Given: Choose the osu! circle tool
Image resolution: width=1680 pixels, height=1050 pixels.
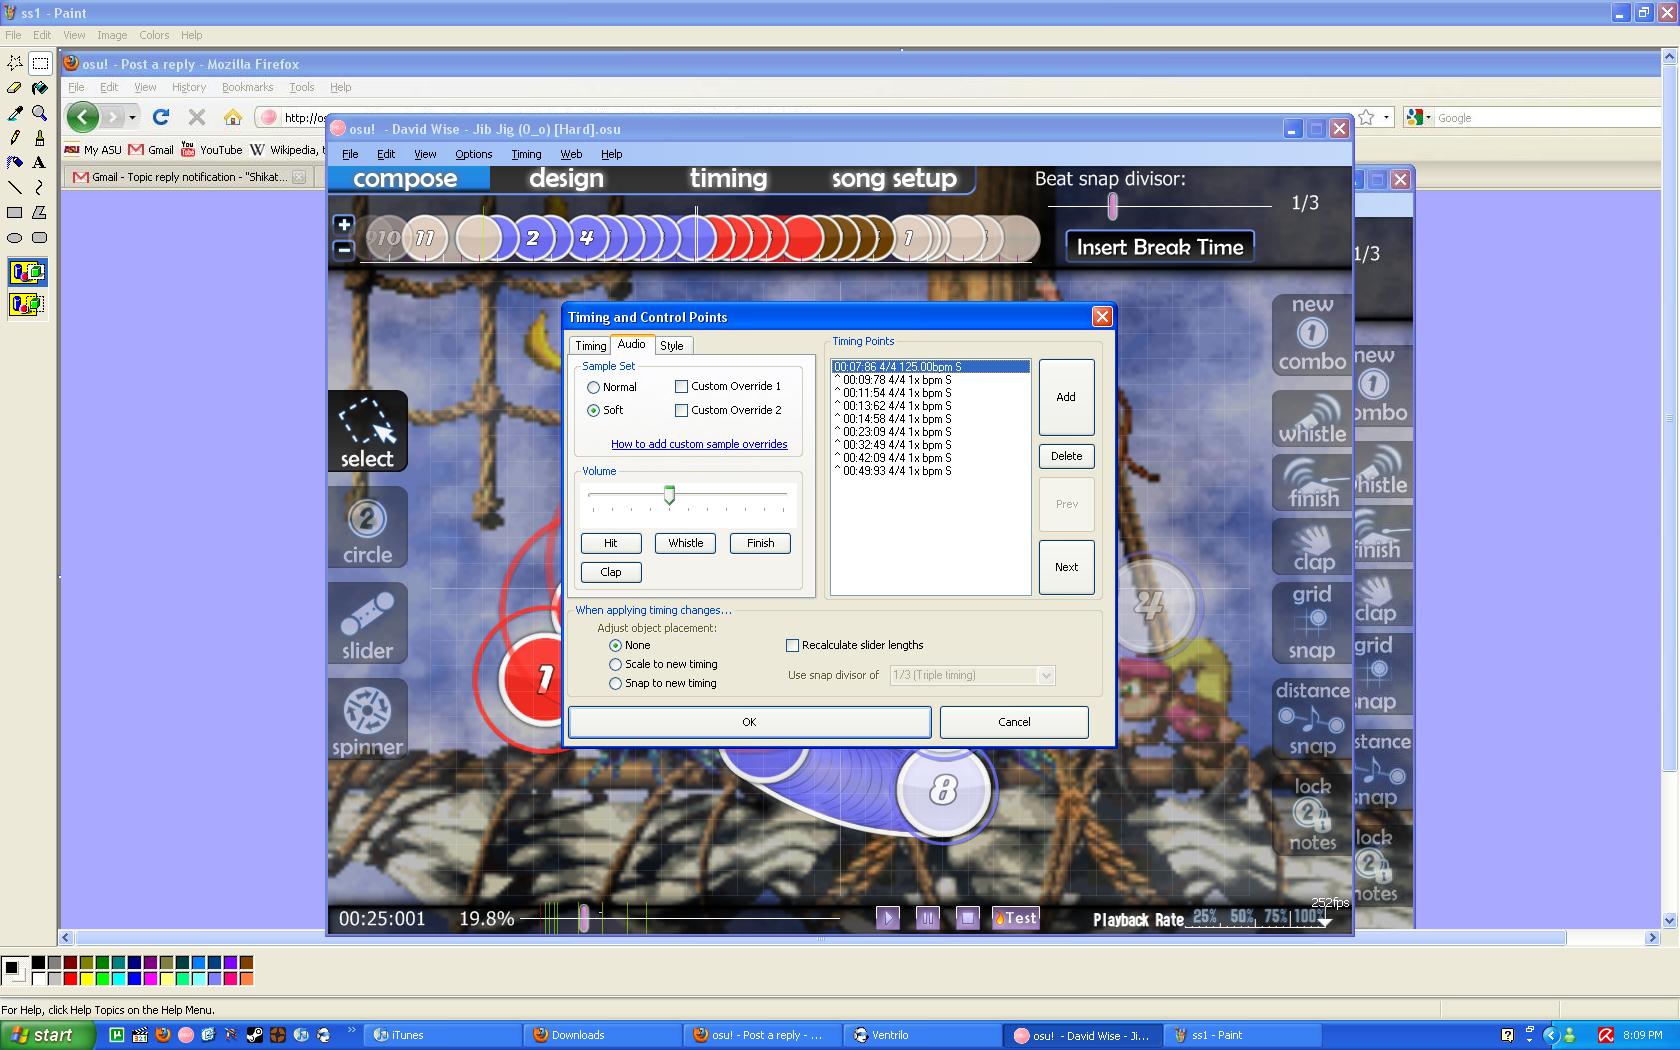Looking at the screenshot, I should point(367,527).
